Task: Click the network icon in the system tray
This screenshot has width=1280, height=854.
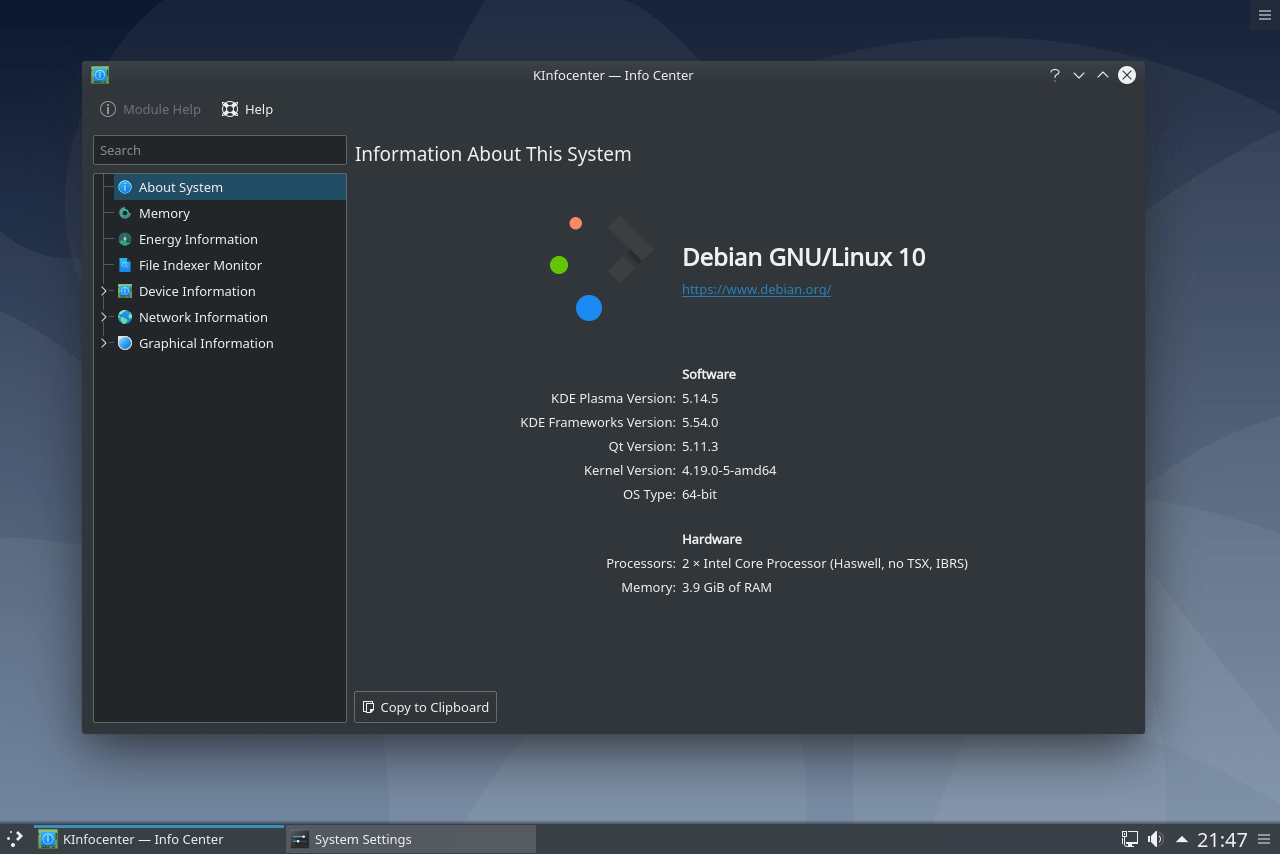Action: (1129, 839)
